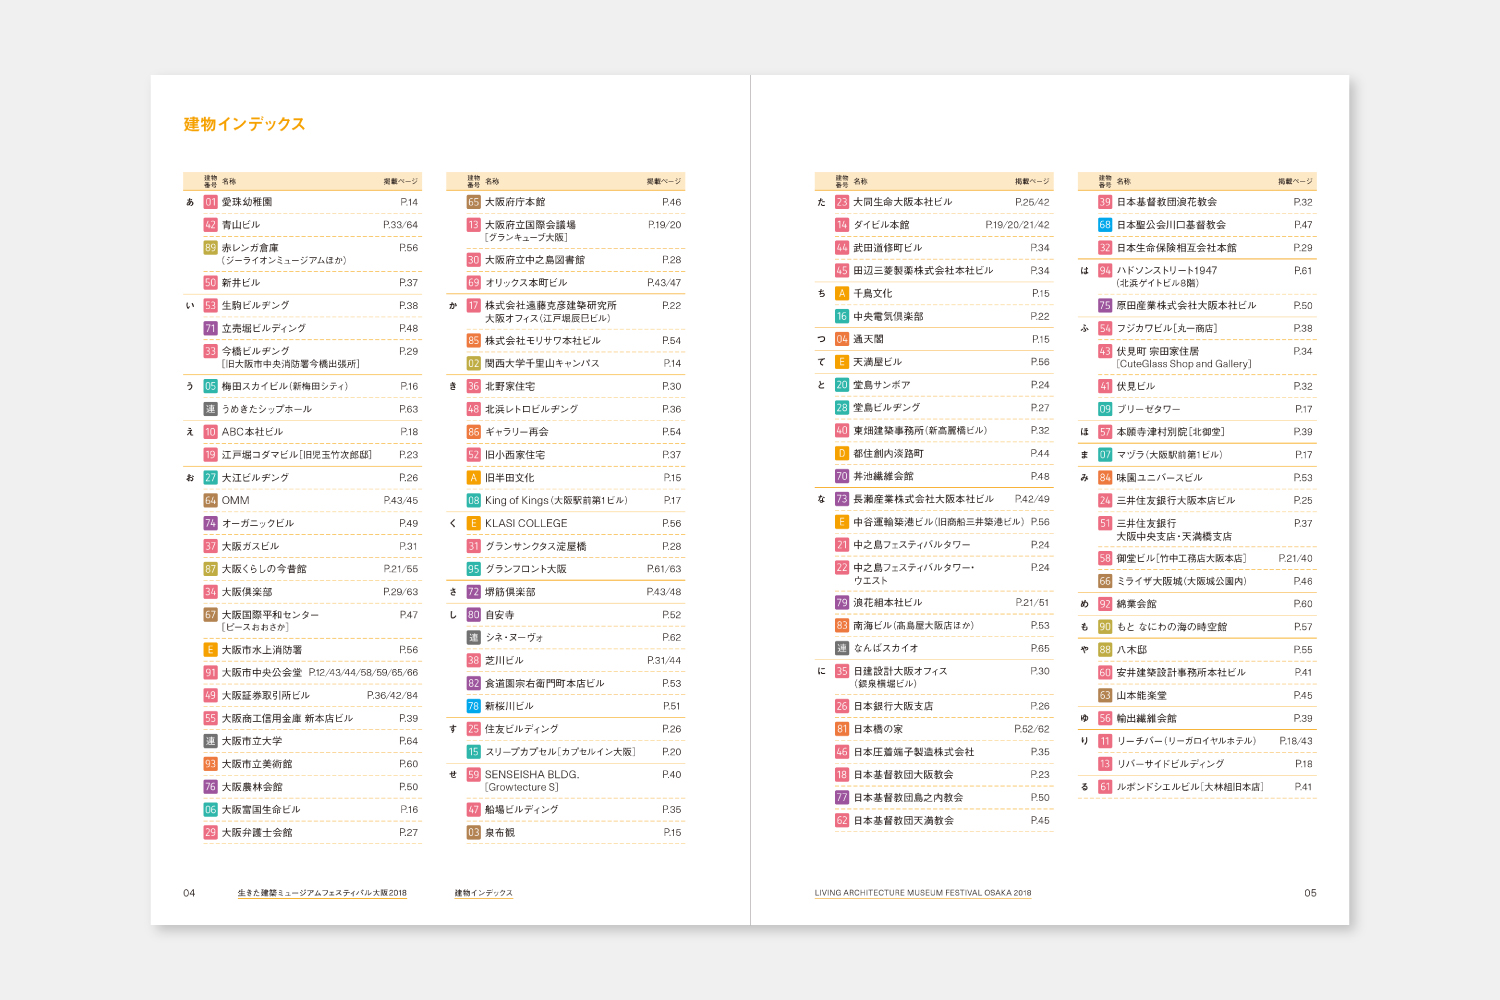
Task: Click the purple 71 badge beside 立売堀ビルディング
Action: point(210,329)
